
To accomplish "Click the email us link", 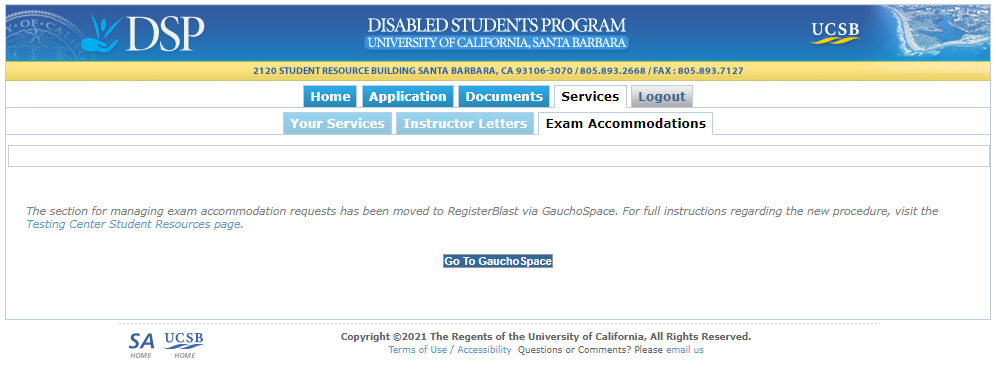I will coord(685,350).
